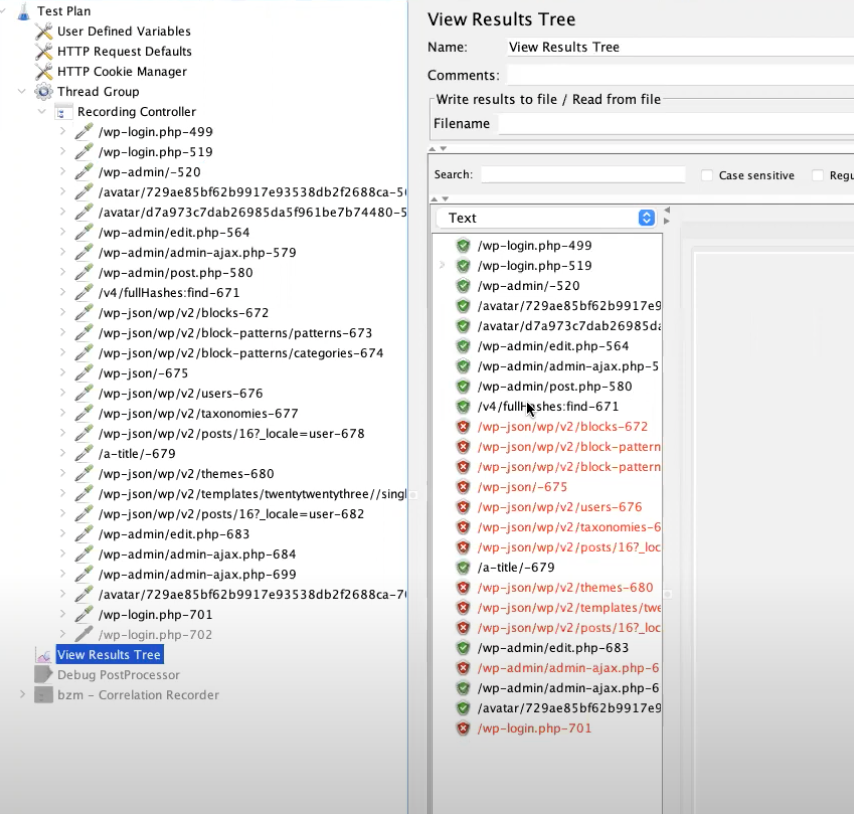
Task: Select failed result /wp-json/wp/v2/themes-680
Action: coord(565,587)
